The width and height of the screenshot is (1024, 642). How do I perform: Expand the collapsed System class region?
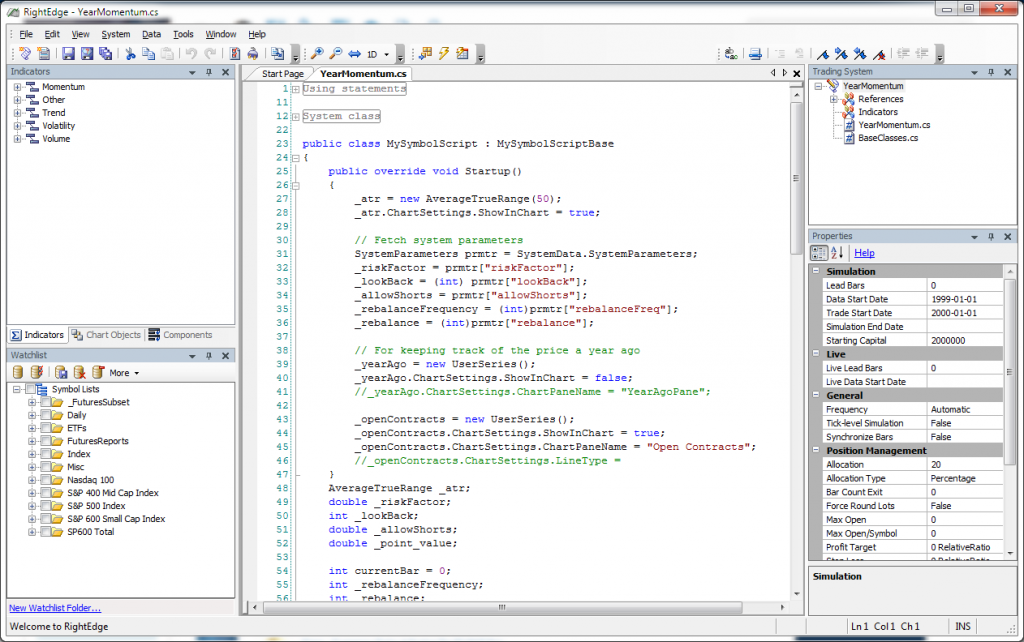coord(296,116)
